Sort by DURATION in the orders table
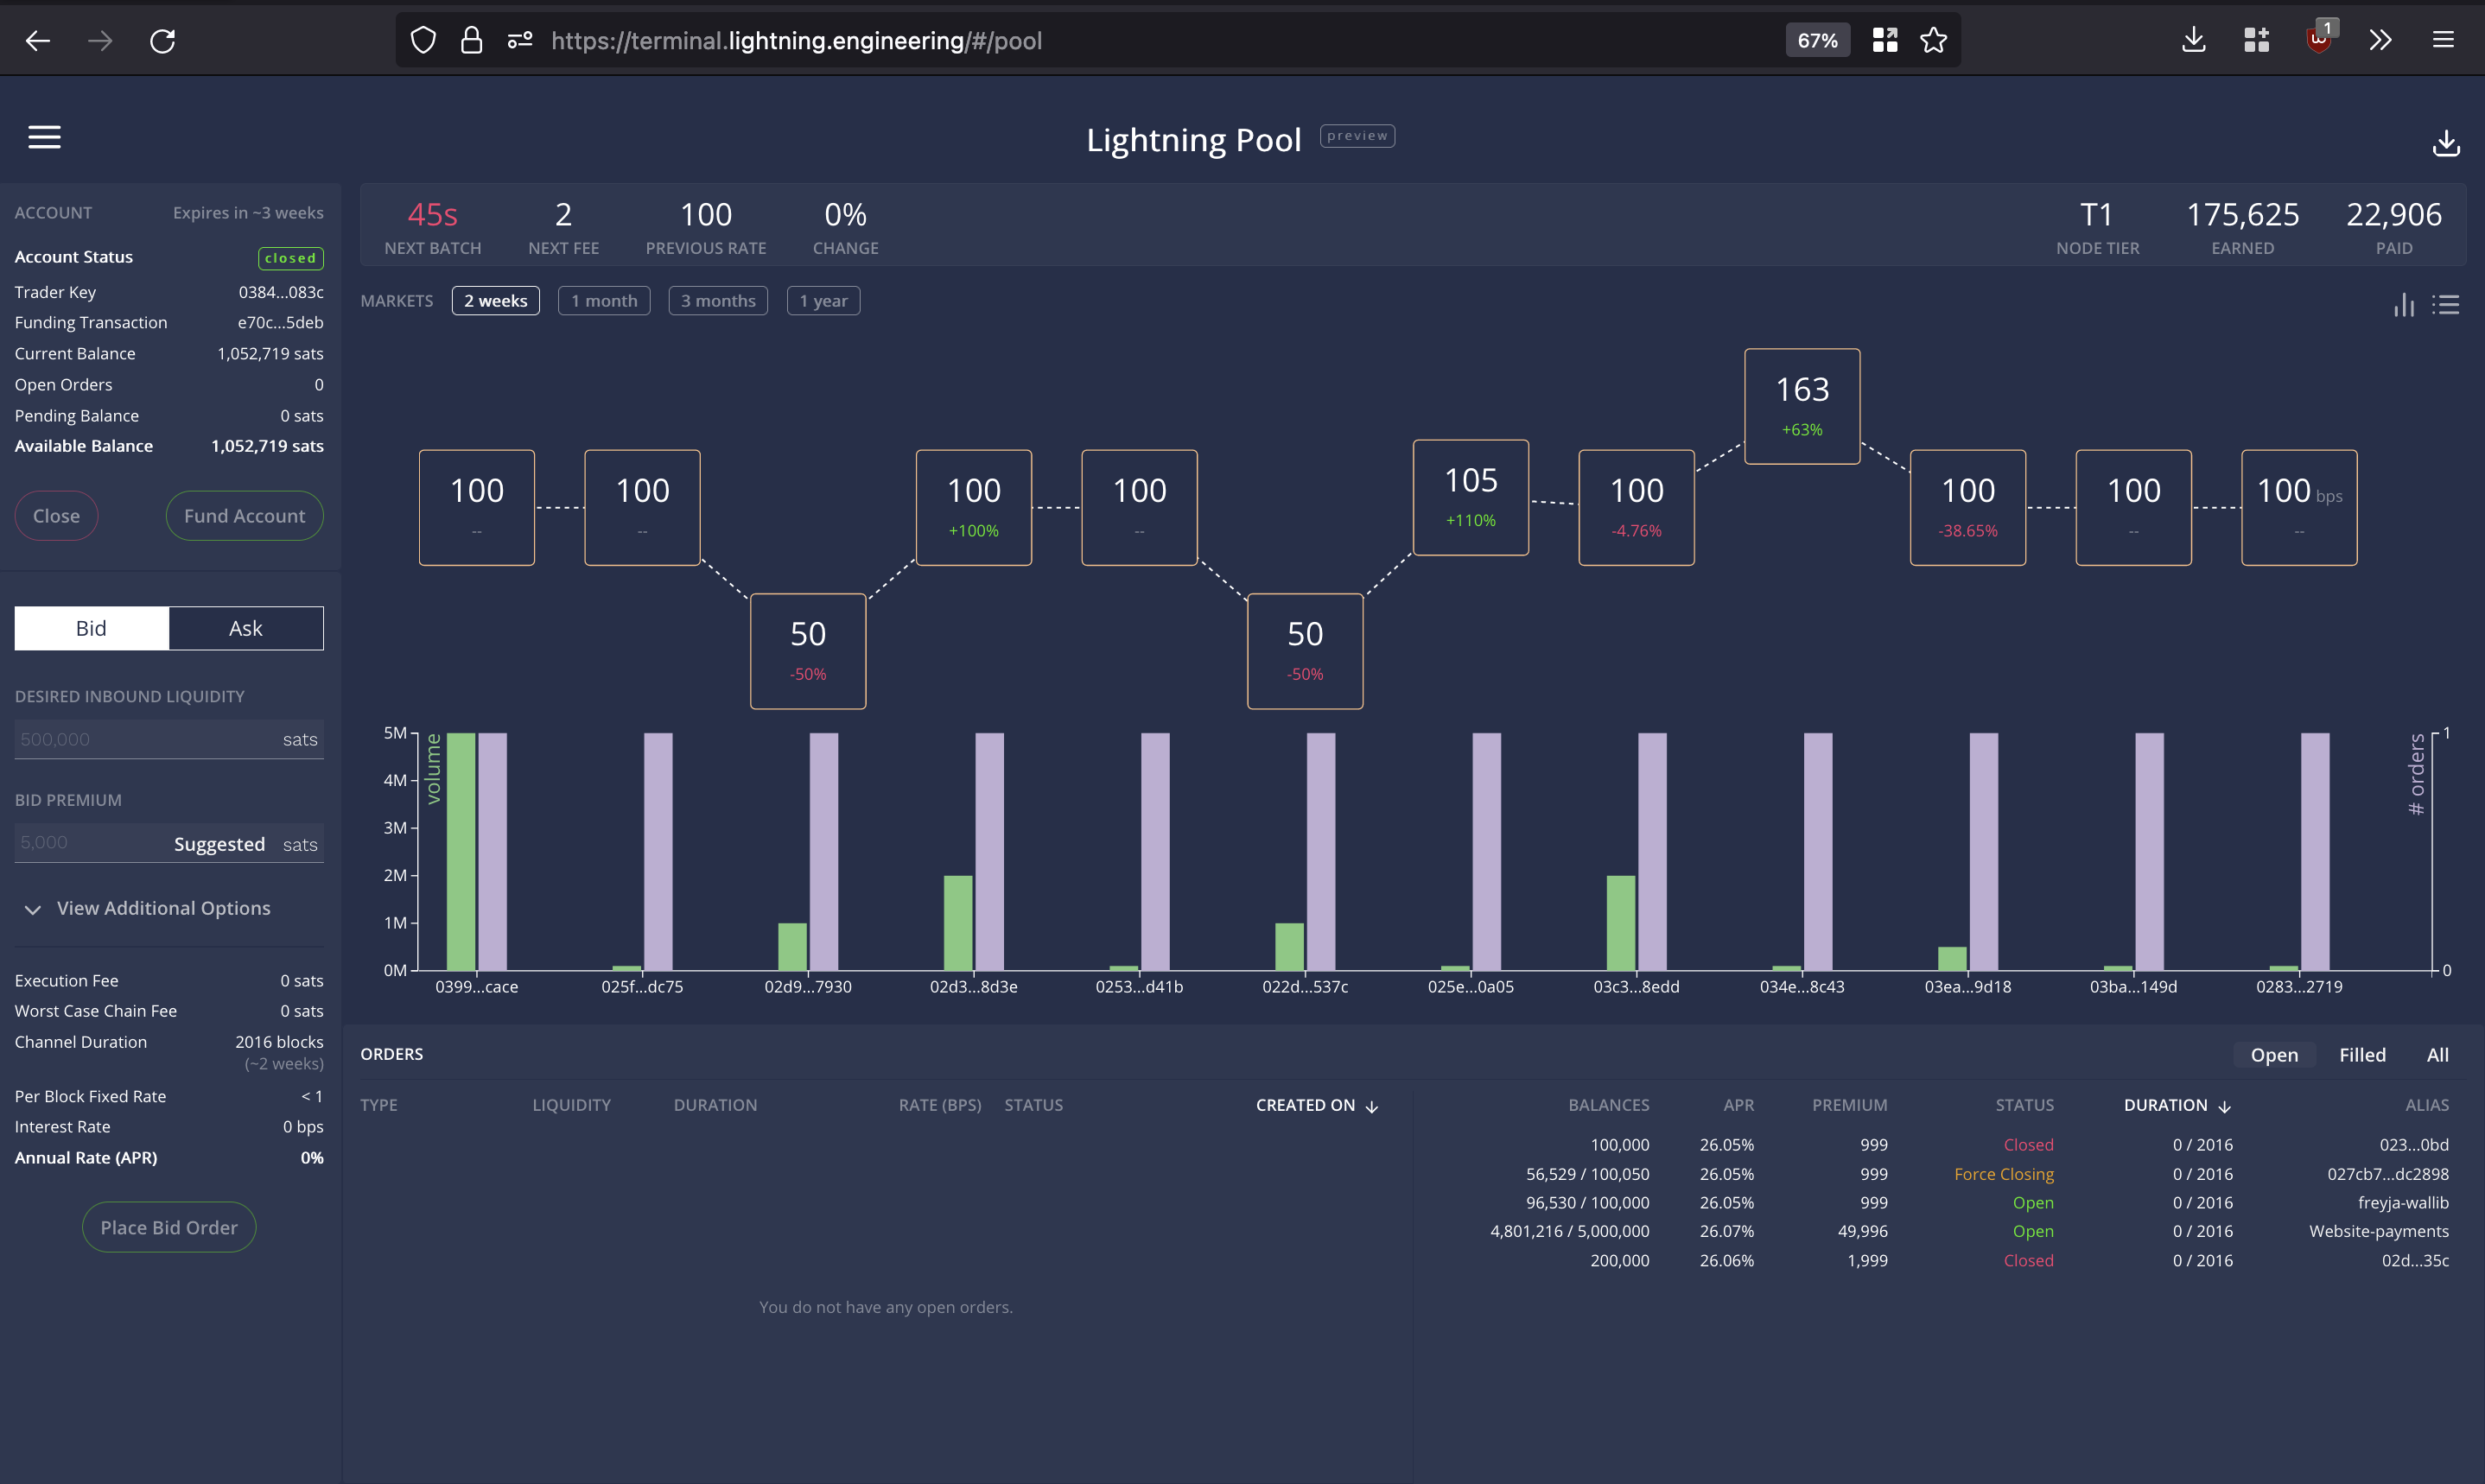The width and height of the screenshot is (2485, 1484). coord(2178,1105)
